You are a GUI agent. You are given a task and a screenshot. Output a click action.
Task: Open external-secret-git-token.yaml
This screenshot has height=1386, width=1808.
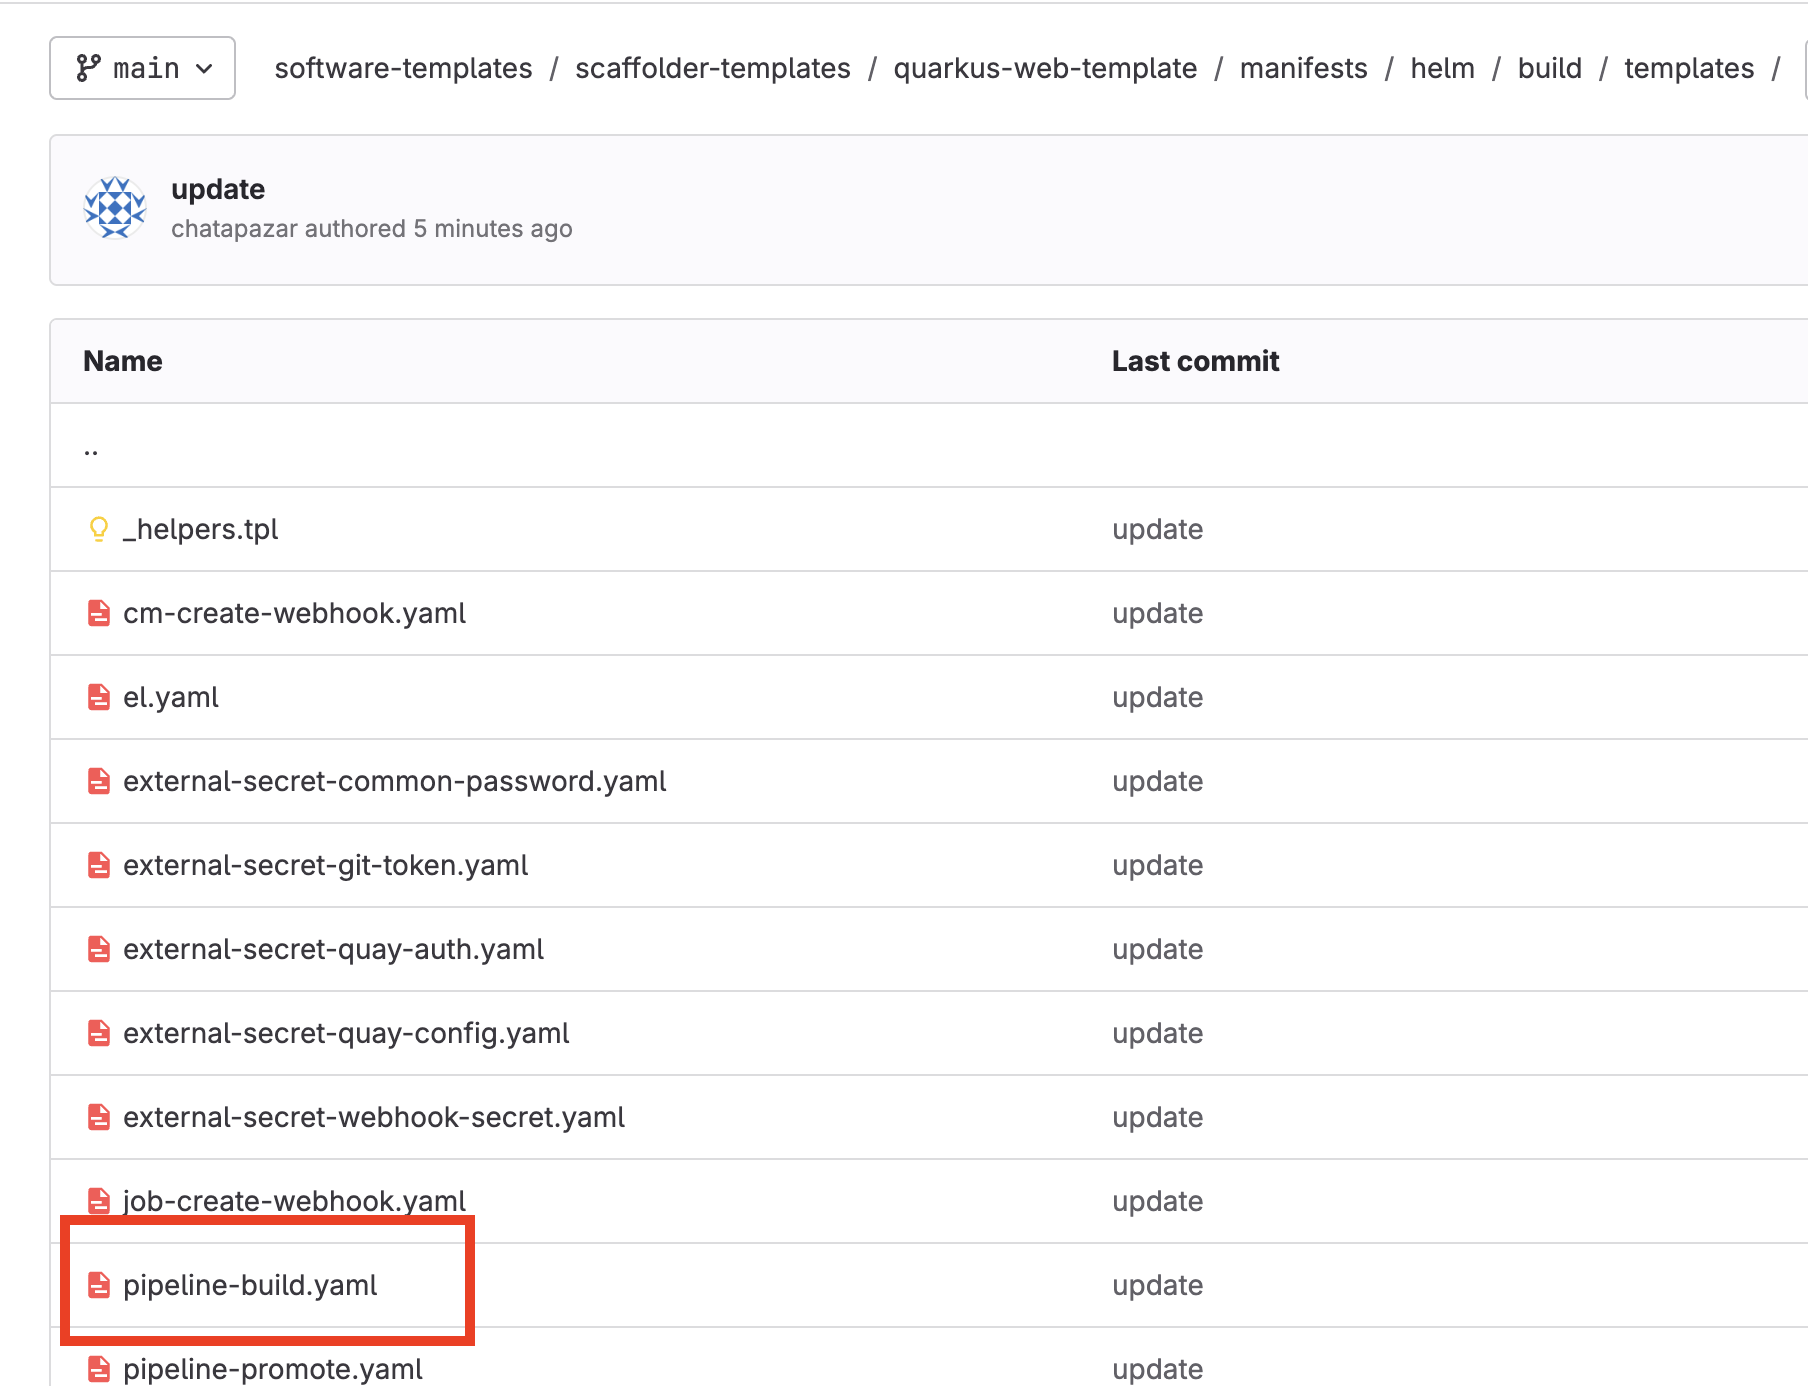click(325, 865)
